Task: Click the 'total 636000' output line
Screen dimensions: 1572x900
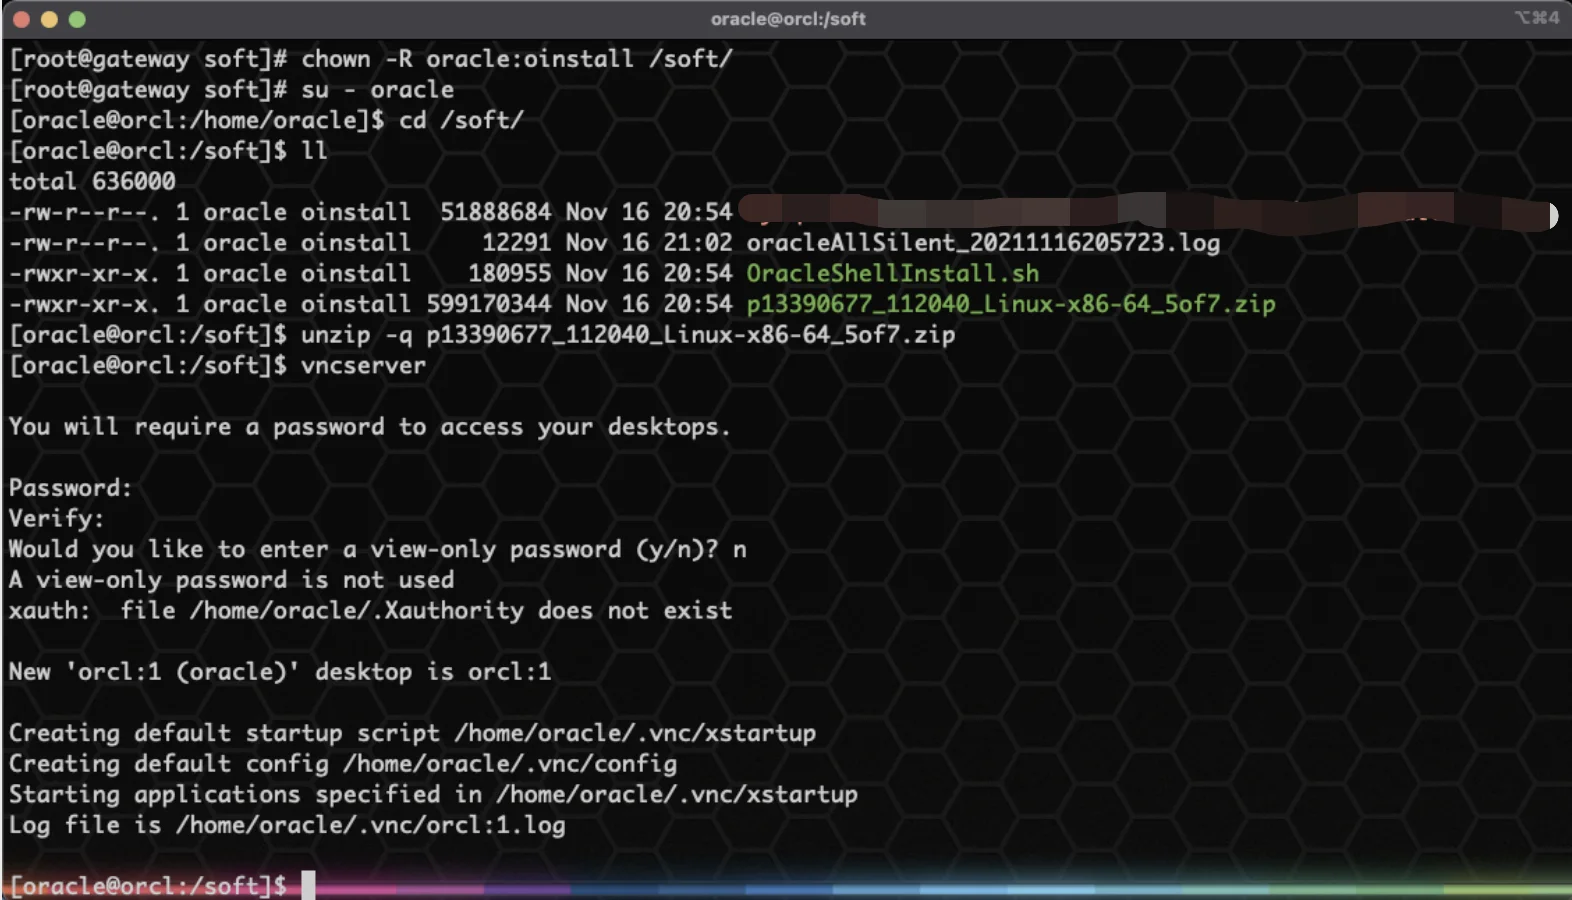Action: click(92, 182)
